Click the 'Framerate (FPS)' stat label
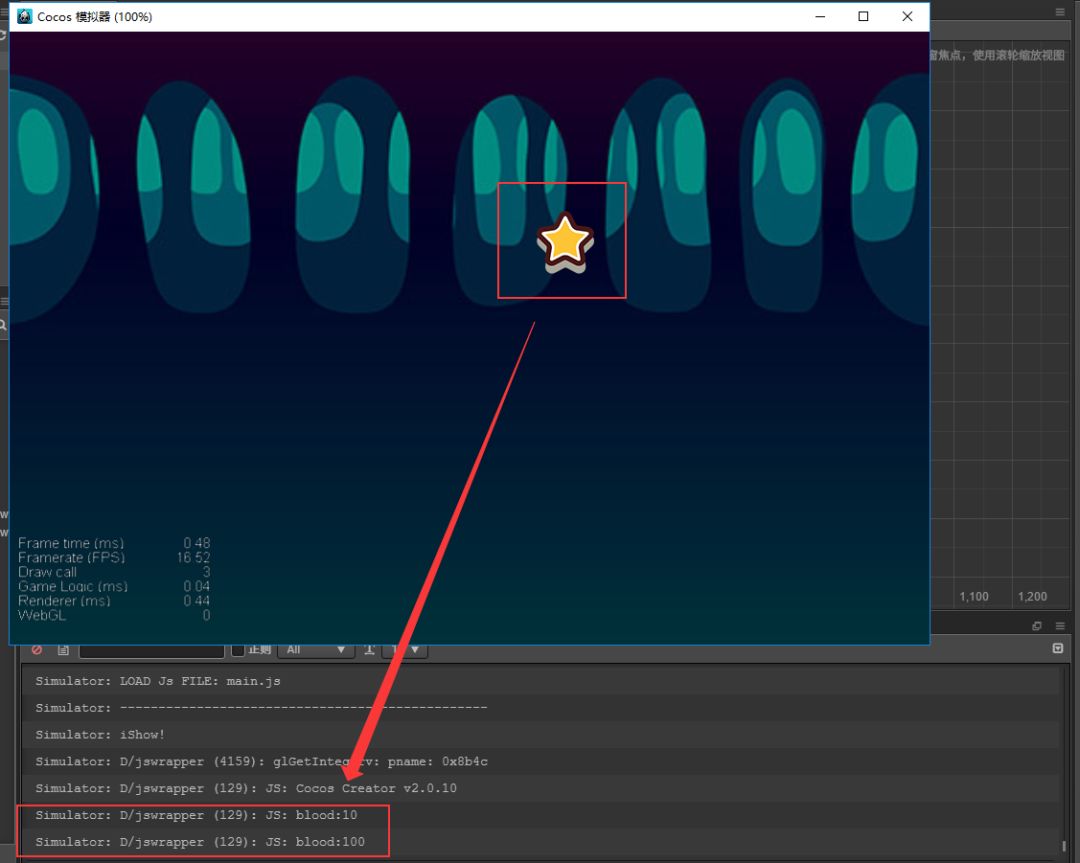This screenshot has height=863, width=1080. click(72, 557)
